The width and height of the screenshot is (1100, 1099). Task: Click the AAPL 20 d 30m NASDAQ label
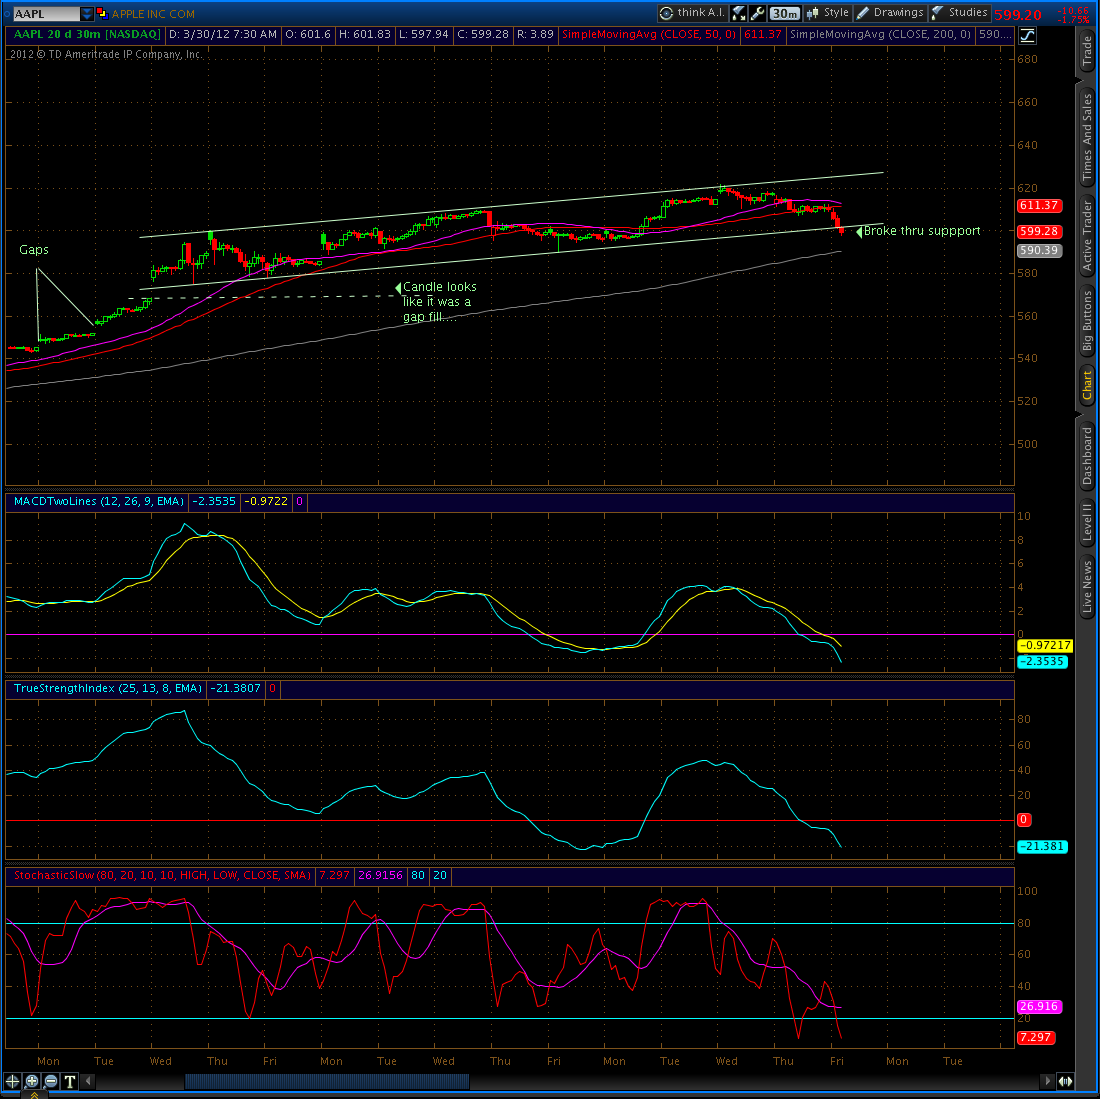(x=87, y=34)
